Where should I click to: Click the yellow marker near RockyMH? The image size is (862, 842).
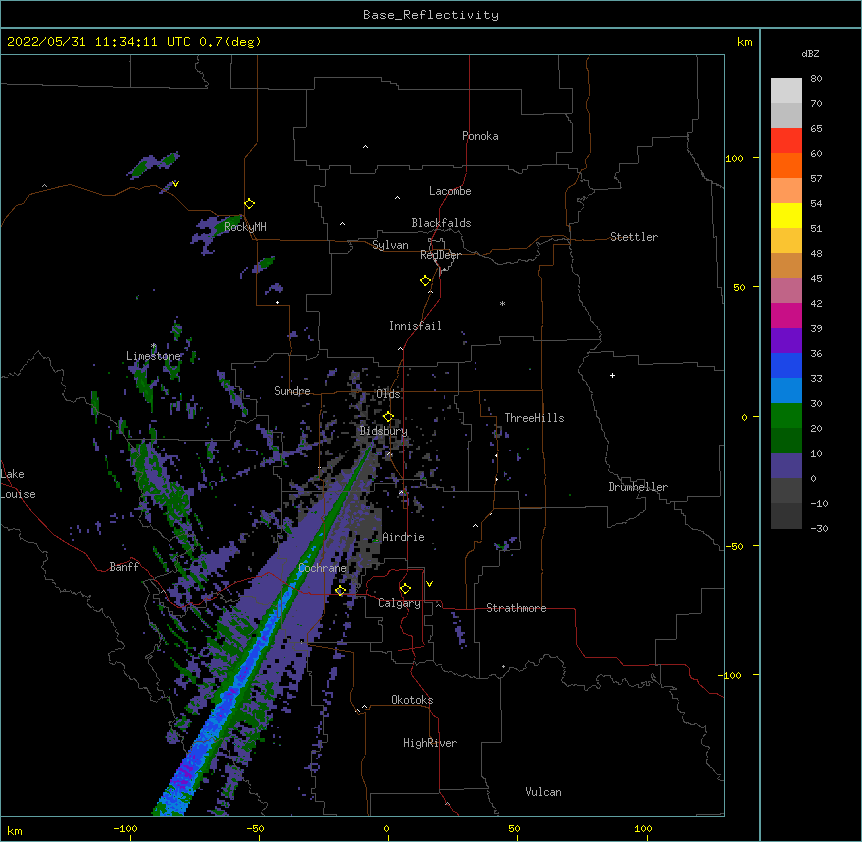pos(250,204)
